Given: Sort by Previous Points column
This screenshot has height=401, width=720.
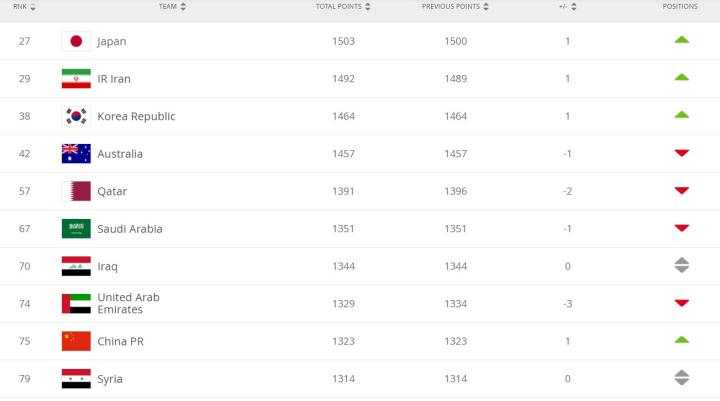Looking at the screenshot, I should [x=456, y=7].
